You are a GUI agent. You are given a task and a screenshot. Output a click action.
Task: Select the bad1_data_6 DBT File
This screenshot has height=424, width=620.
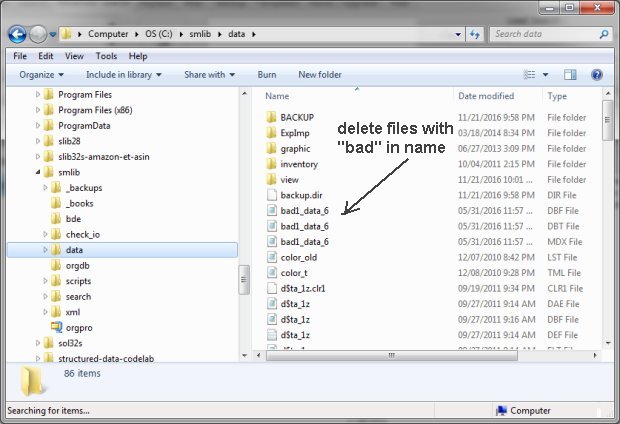coord(304,226)
